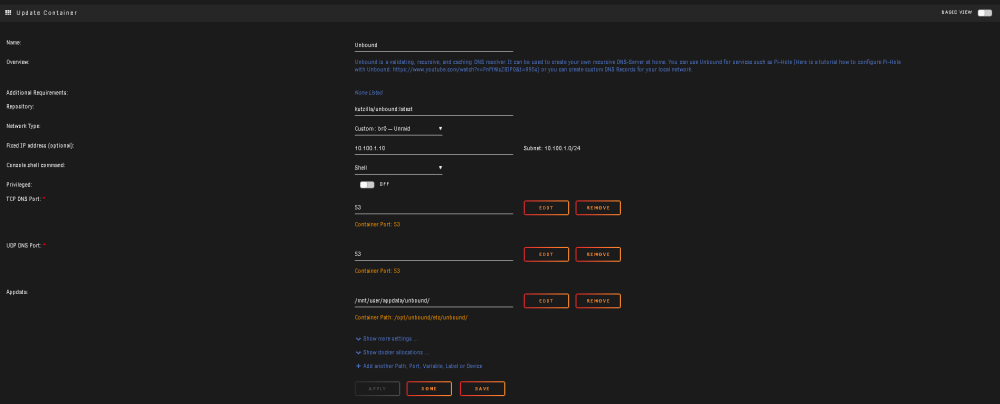Click the 'Network Type:' label
Screen dimensions: 1000x404
[23, 126]
